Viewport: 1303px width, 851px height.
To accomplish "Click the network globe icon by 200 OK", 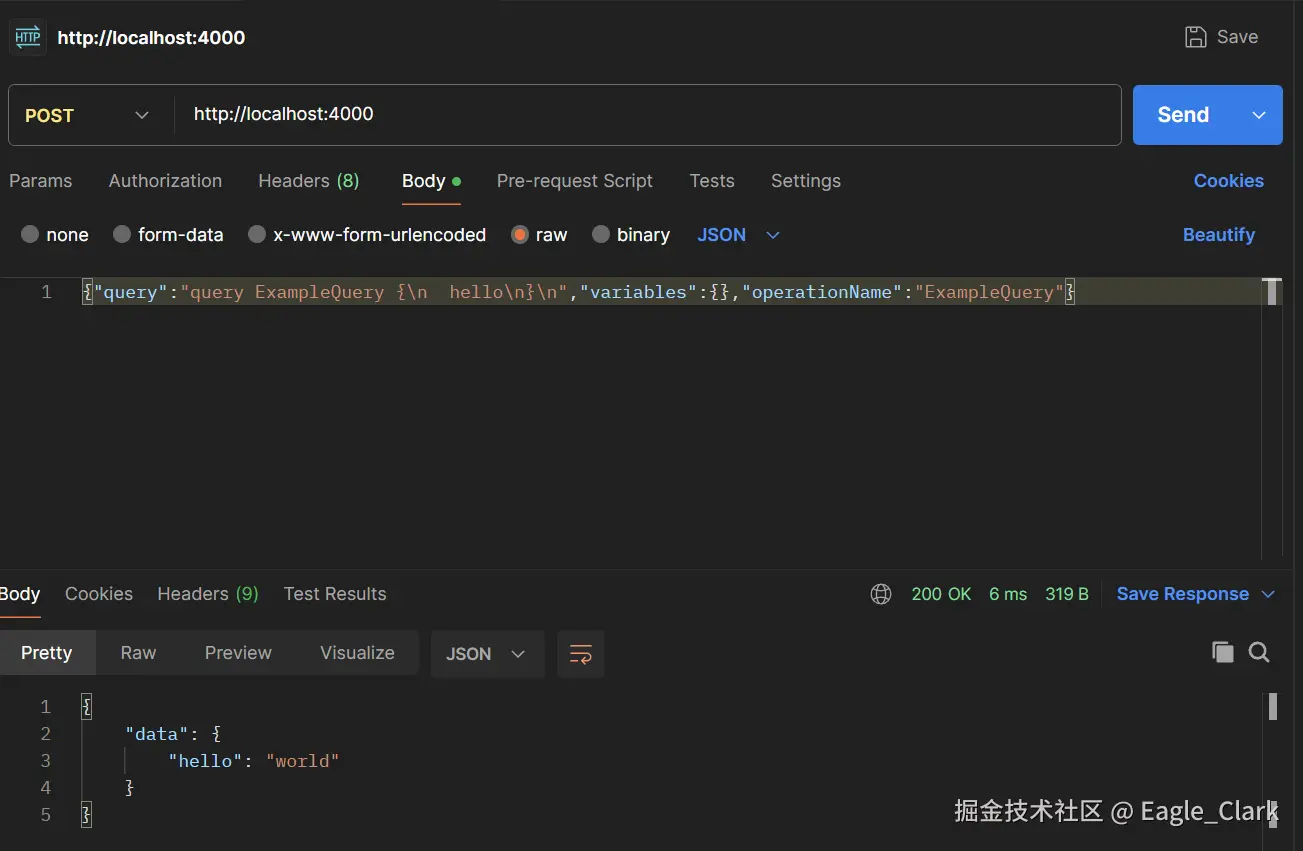I will [x=881, y=594].
